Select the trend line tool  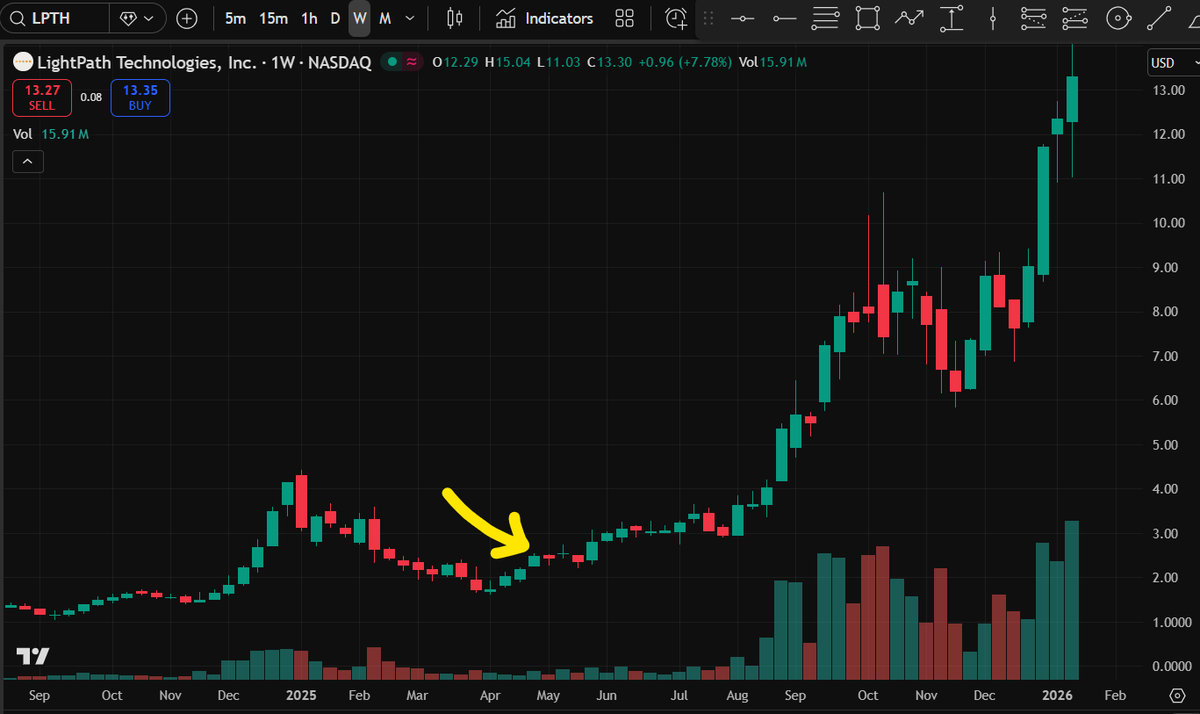click(x=1159, y=18)
